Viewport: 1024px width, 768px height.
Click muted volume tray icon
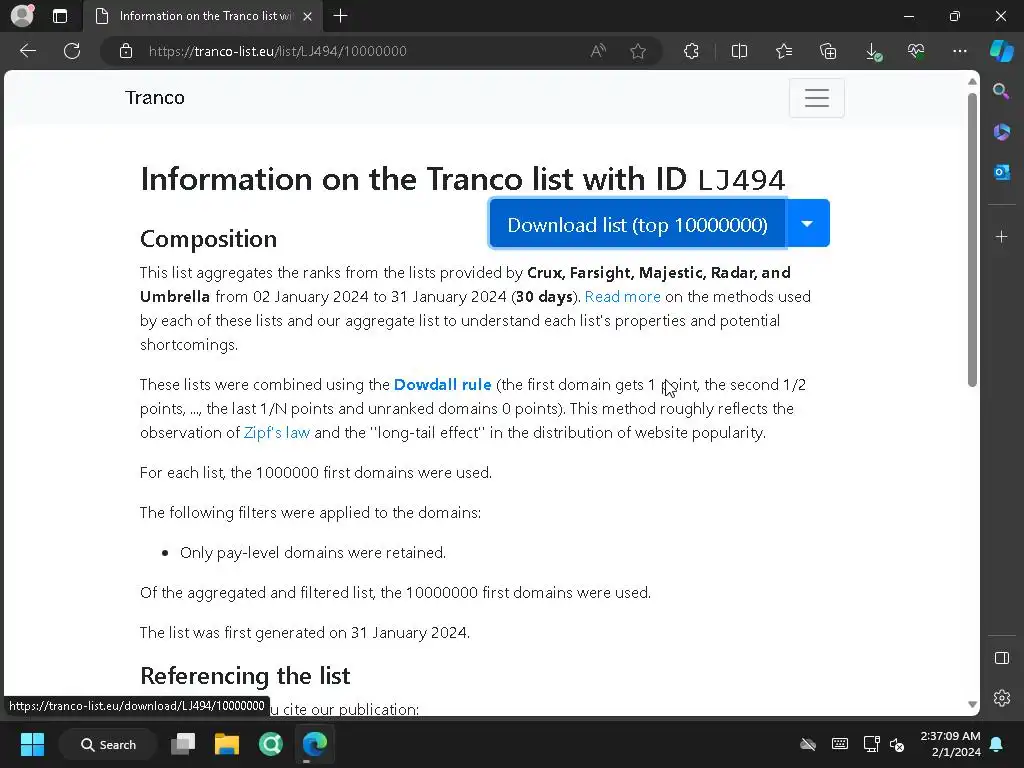[x=897, y=744]
